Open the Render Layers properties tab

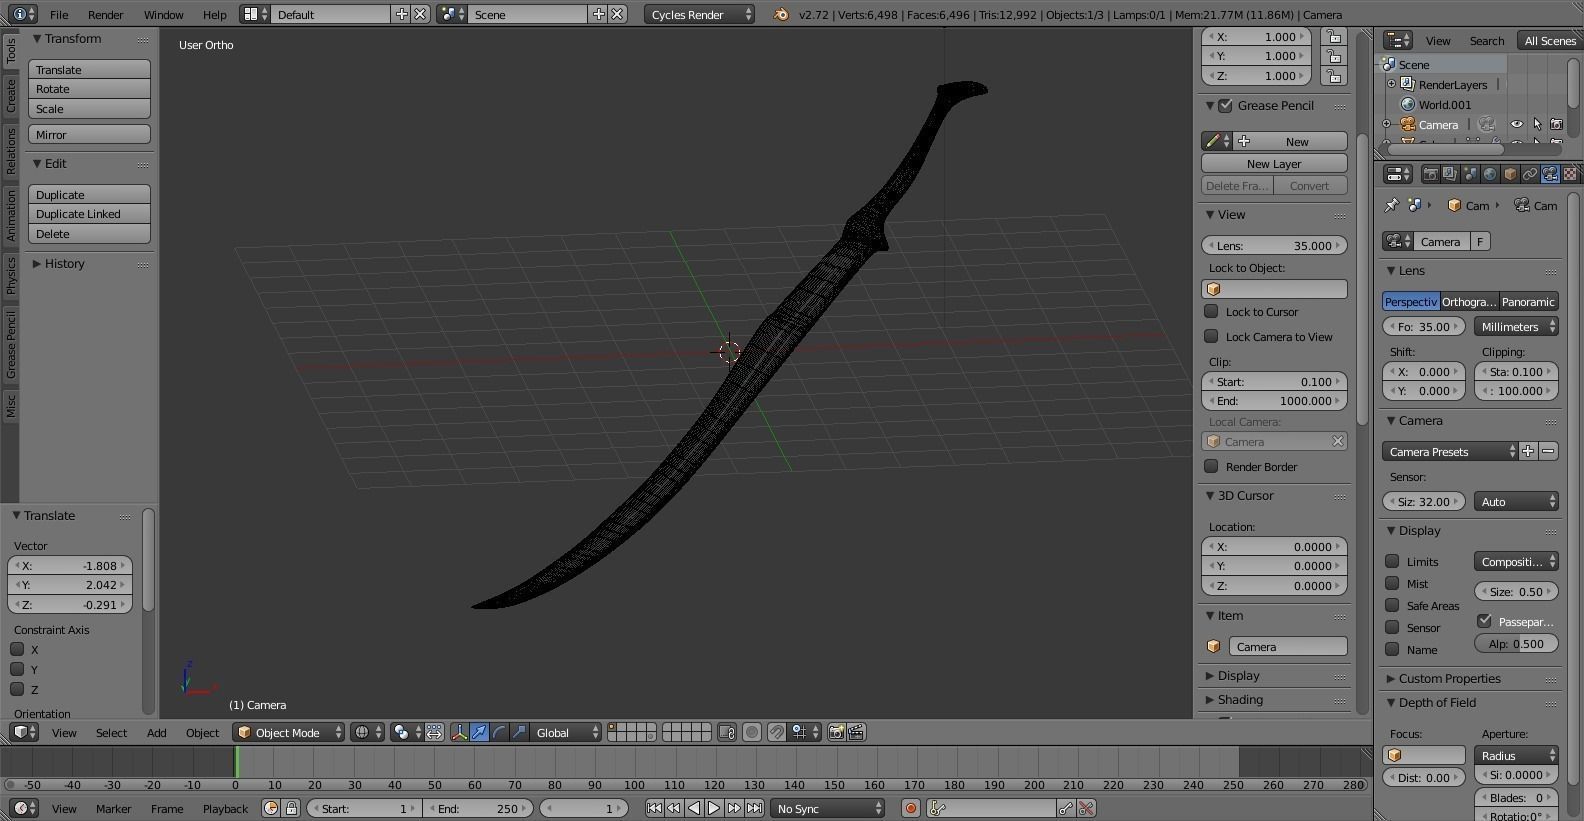[1450, 174]
